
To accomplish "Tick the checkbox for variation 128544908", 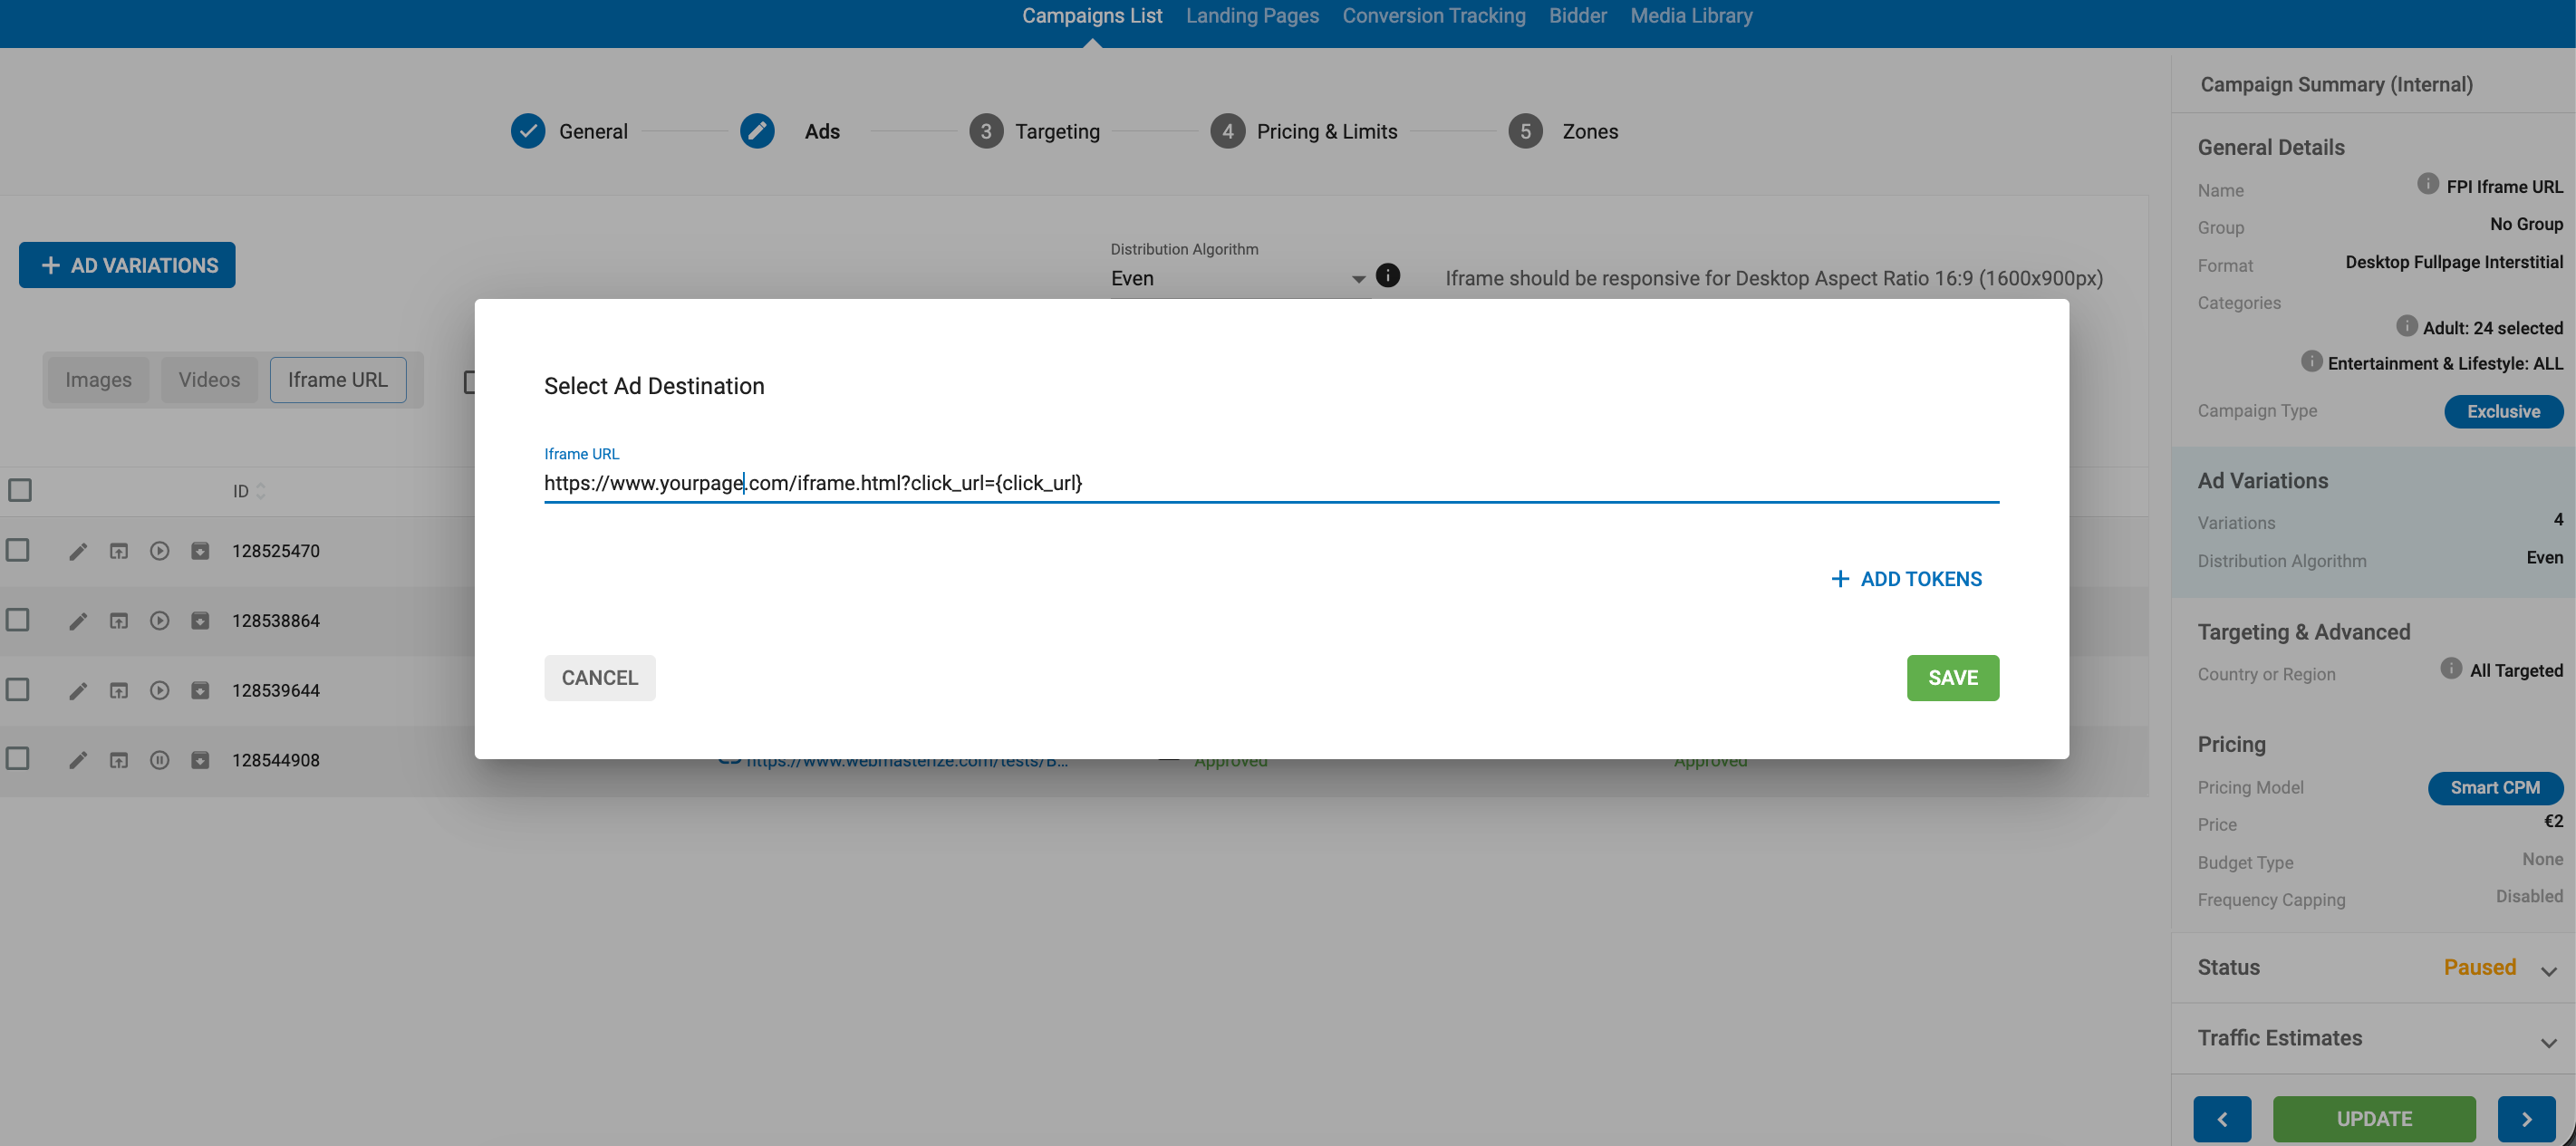I will click(x=19, y=758).
